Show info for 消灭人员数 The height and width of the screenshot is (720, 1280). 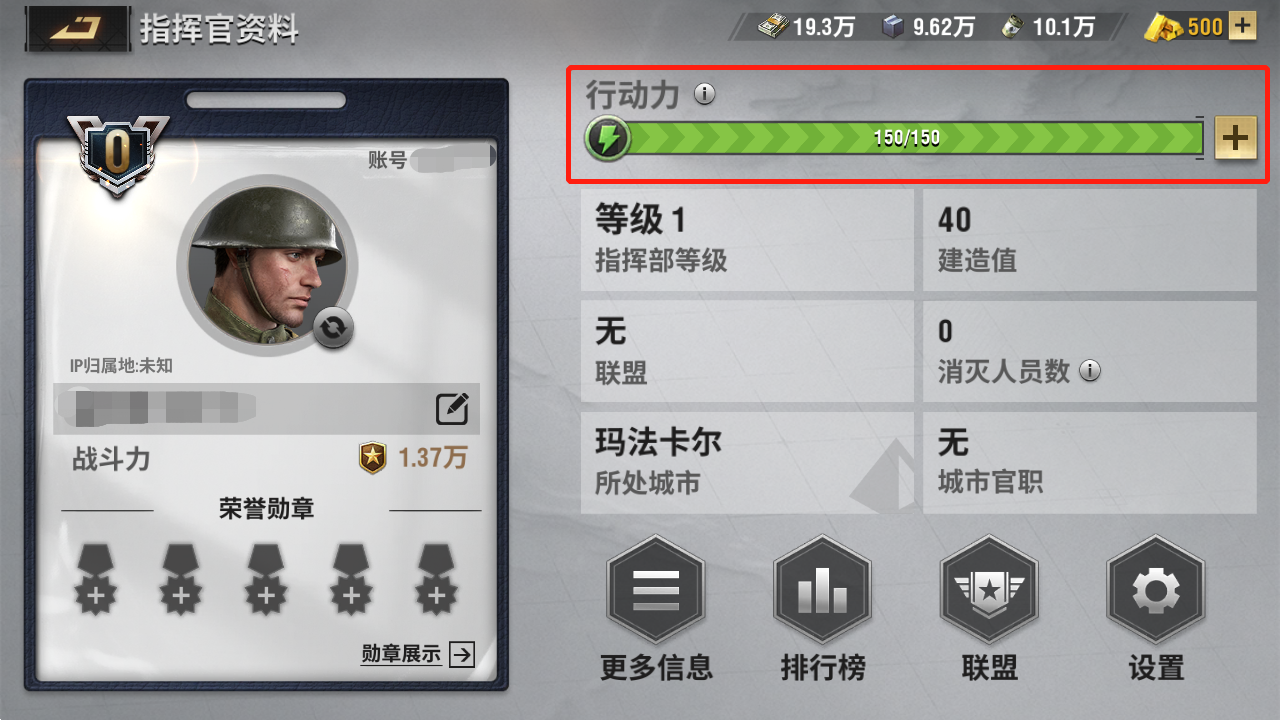[x=1090, y=371]
